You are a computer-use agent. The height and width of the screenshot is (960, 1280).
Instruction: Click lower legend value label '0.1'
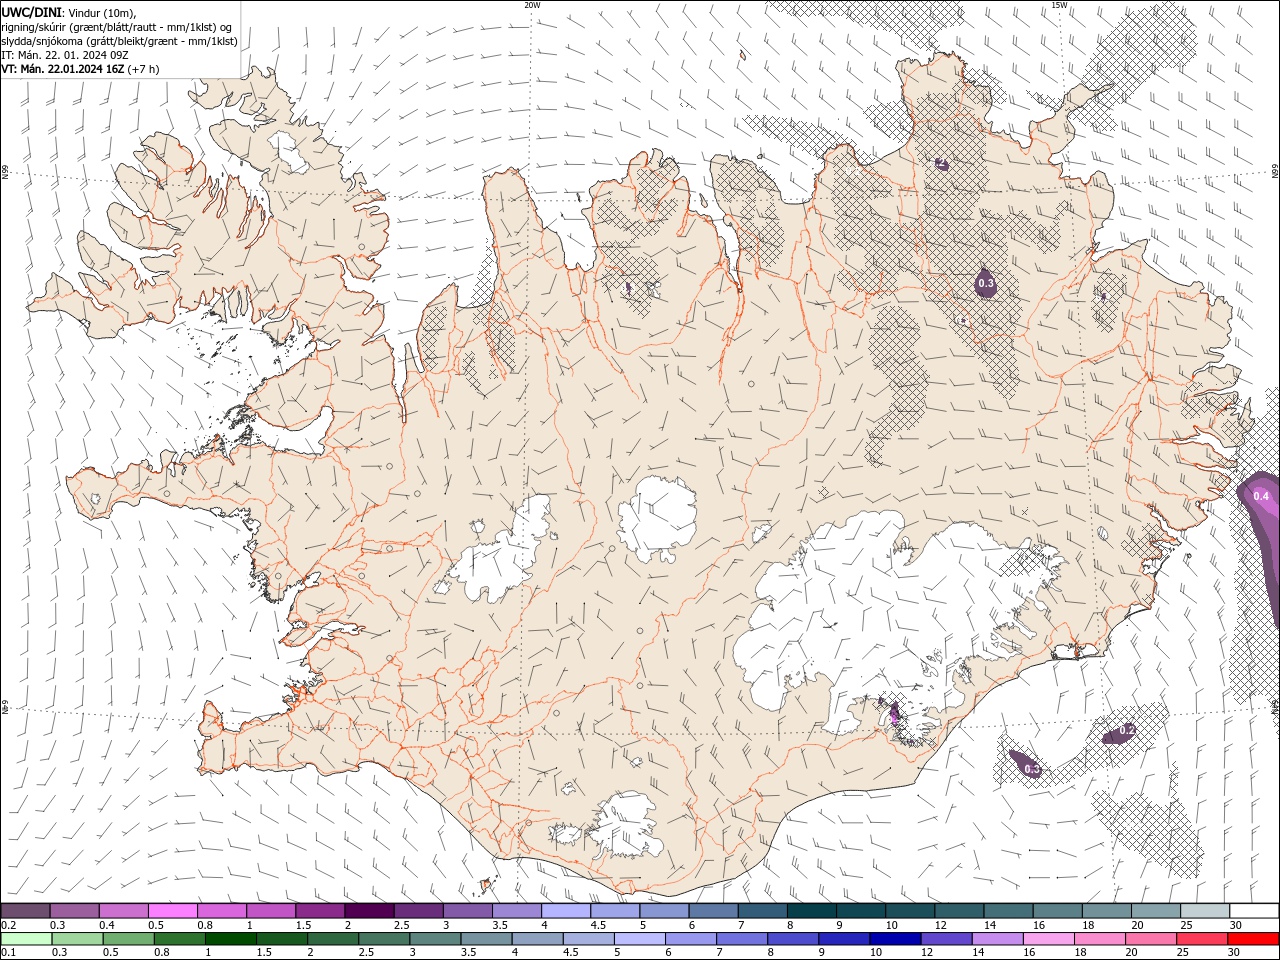pyautogui.click(x=8, y=953)
